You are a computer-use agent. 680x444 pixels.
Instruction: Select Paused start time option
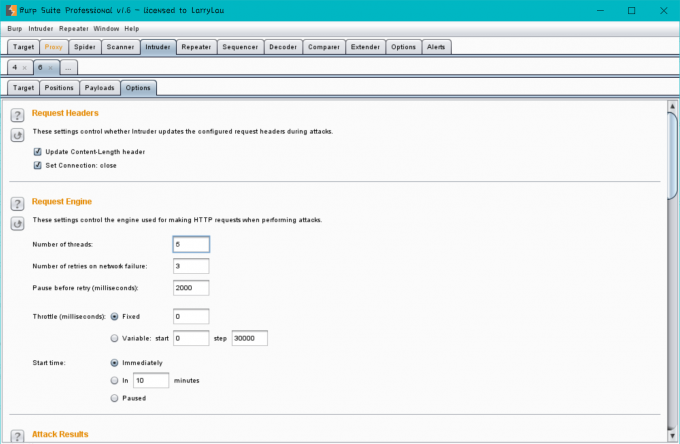pos(114,398)
